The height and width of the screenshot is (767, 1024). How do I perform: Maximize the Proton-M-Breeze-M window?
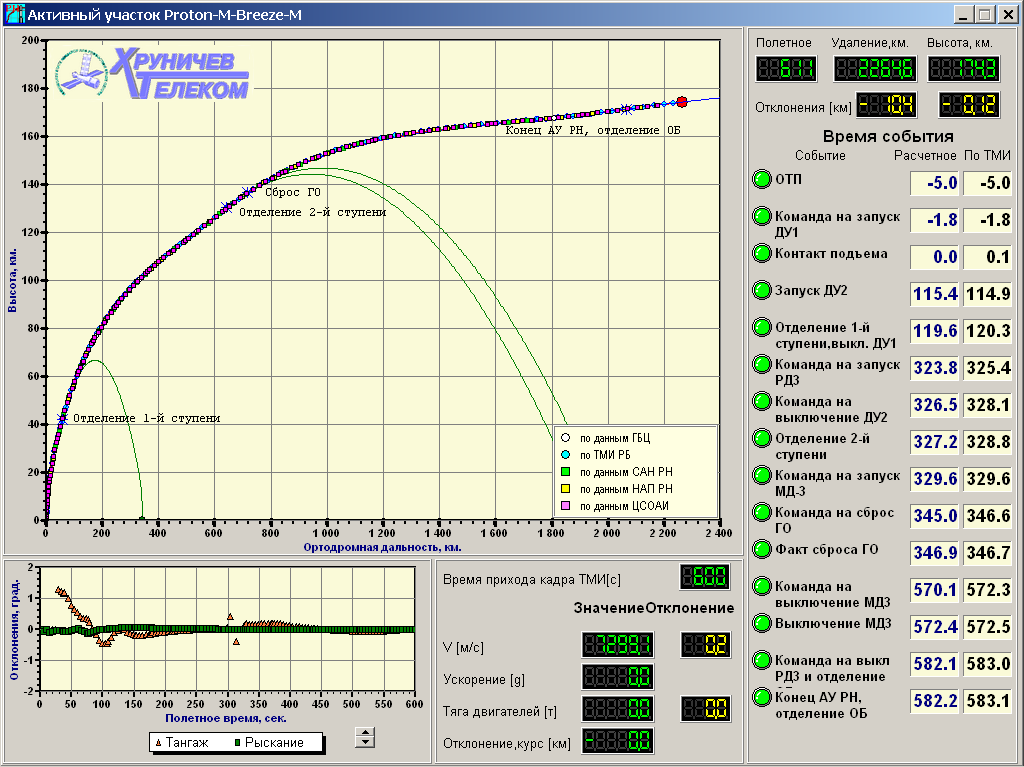(x=983, y=14)
